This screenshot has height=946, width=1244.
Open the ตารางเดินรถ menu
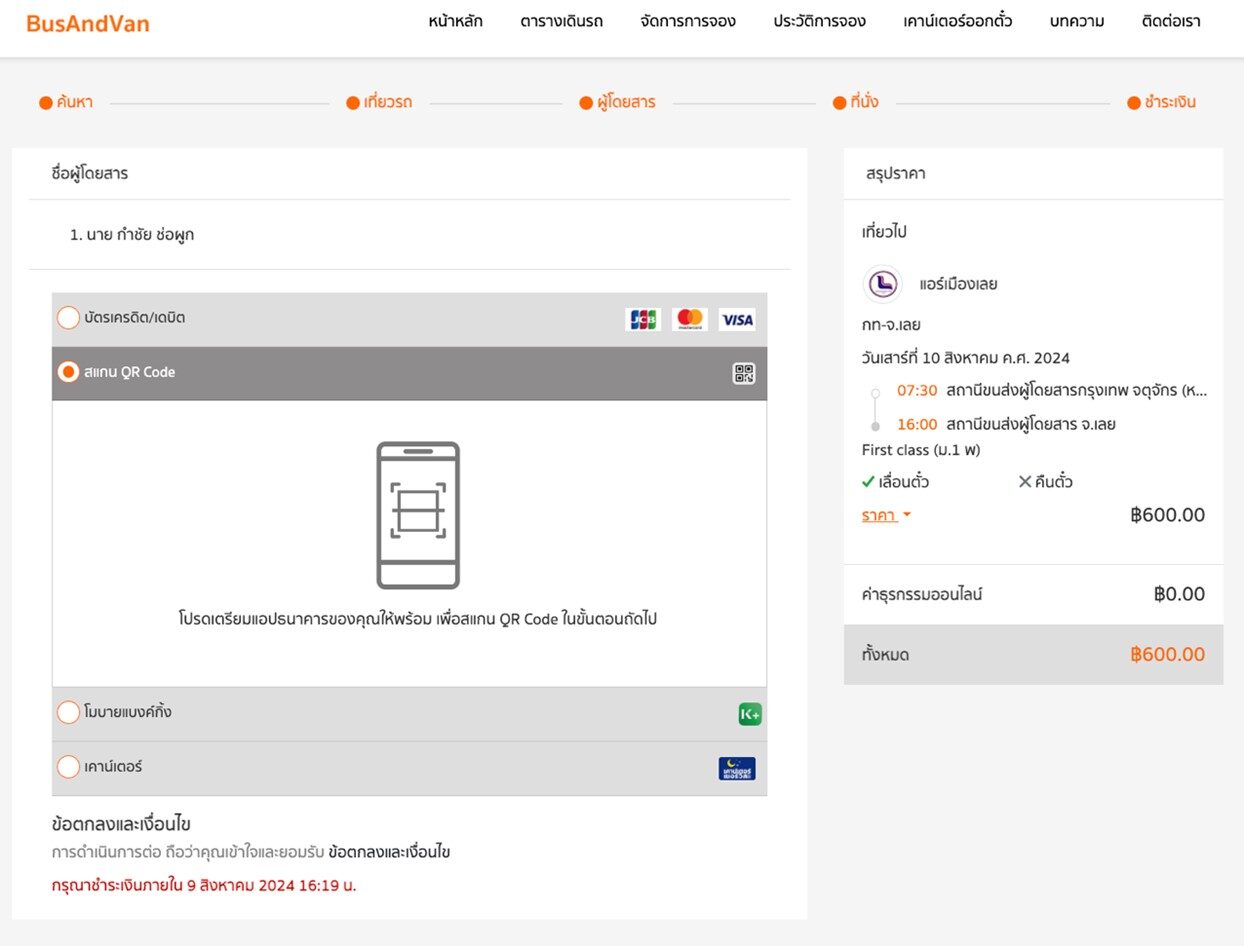[x=562, y=21]
